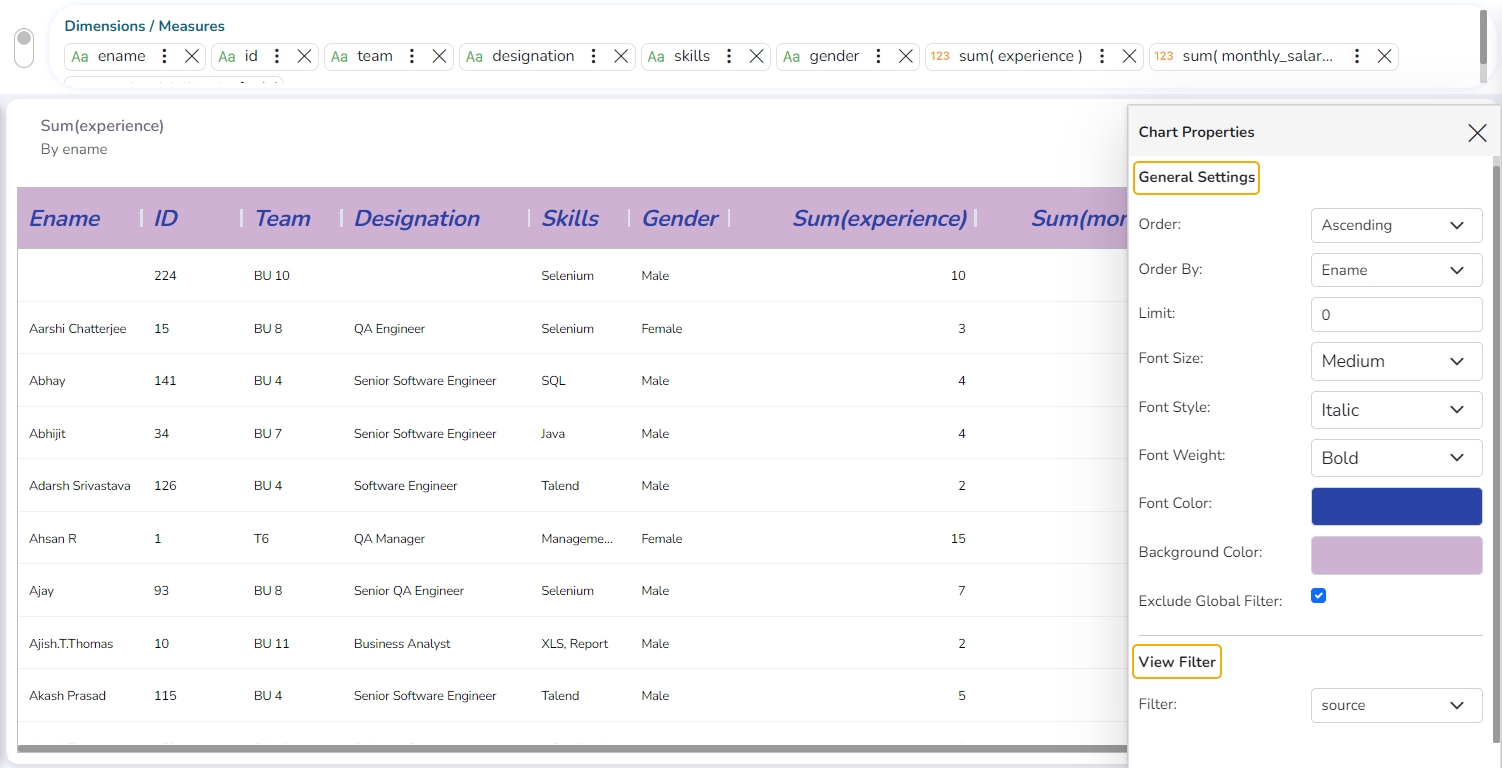Click the View Filter section header
The width and height of the screenshot is (1502, 768).
coord(1177,662)
